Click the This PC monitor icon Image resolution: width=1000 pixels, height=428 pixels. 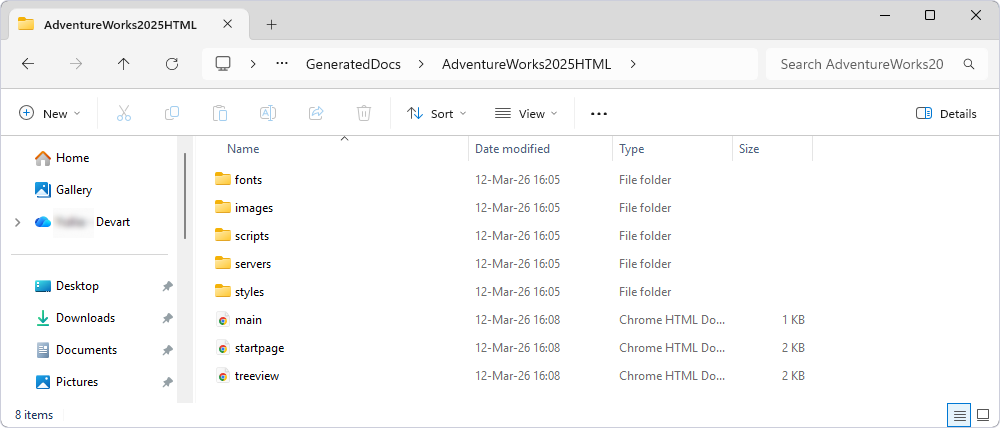click(x=223, y=64)
